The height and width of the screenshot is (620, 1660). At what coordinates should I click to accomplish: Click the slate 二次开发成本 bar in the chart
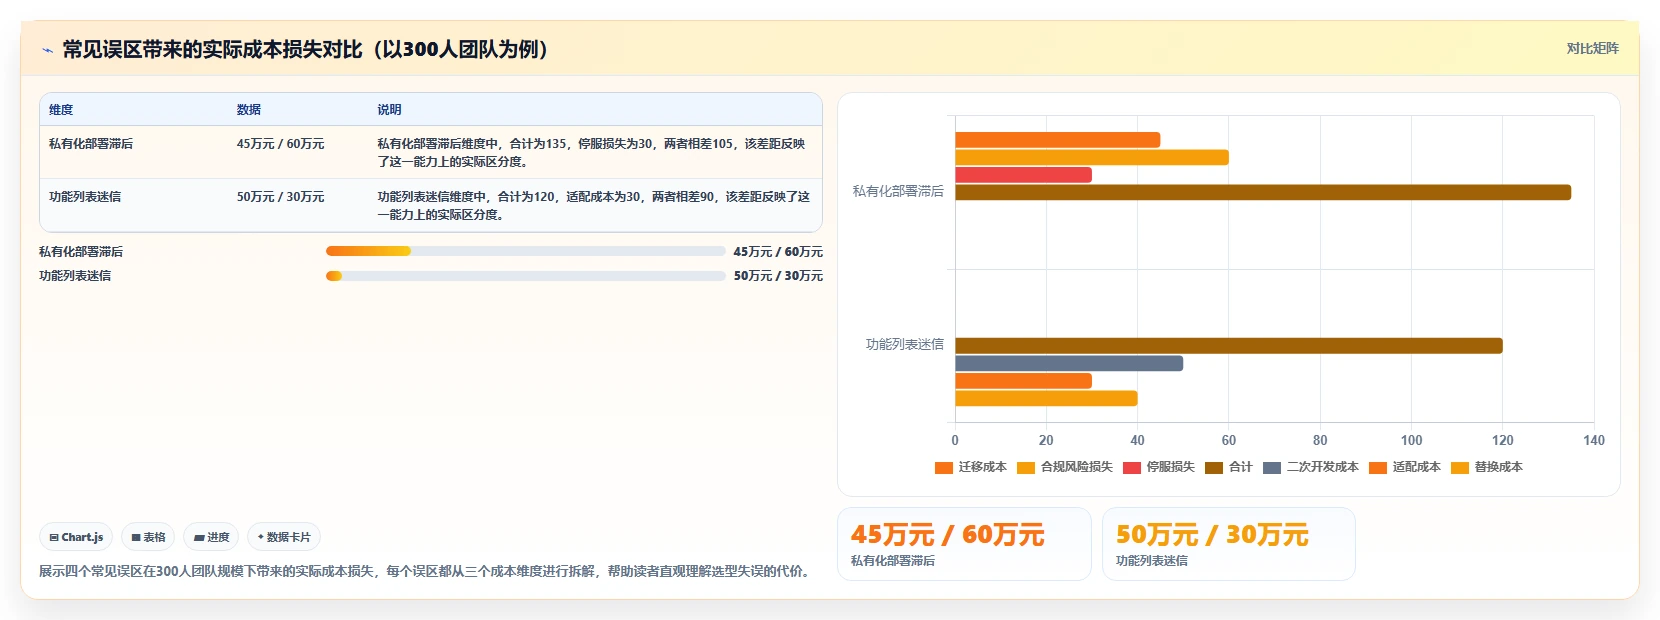[x=1069, y=363]
